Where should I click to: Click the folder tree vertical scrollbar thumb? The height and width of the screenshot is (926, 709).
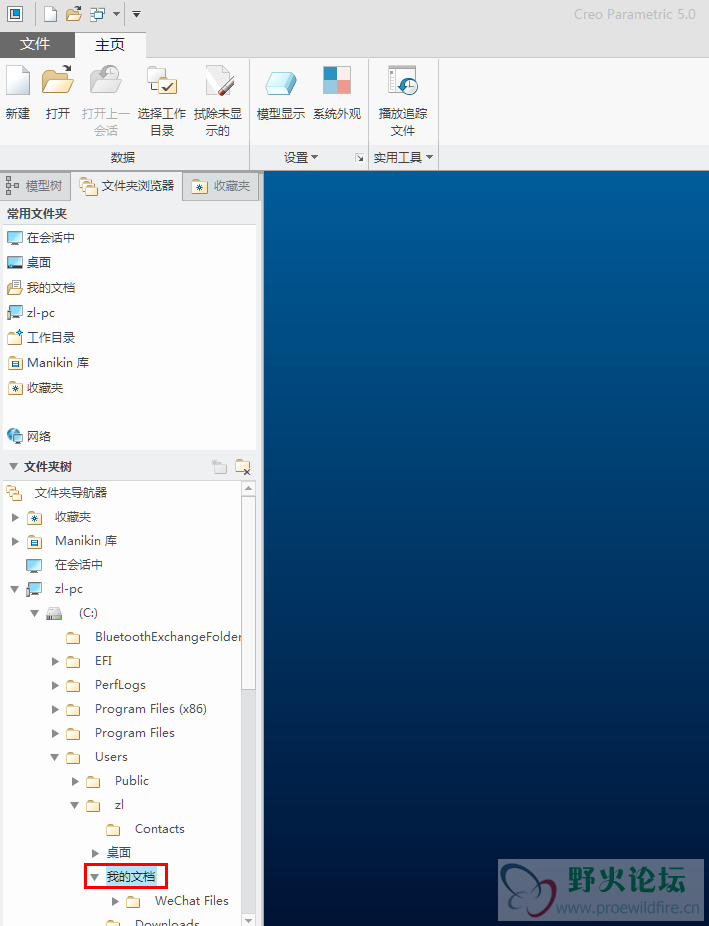coord(249,593)
